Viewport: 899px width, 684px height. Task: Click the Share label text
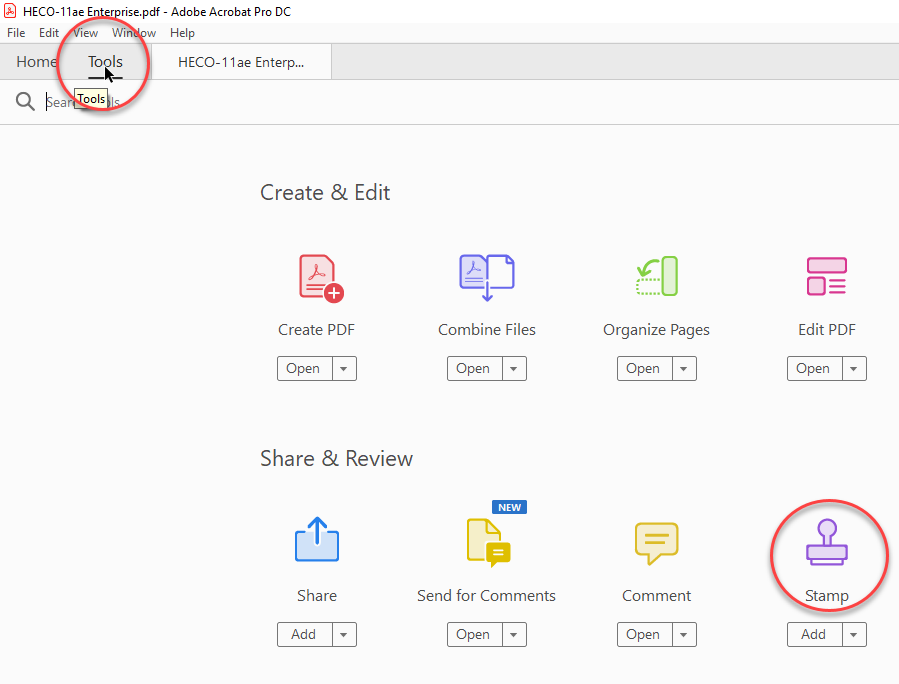(317, 596)
